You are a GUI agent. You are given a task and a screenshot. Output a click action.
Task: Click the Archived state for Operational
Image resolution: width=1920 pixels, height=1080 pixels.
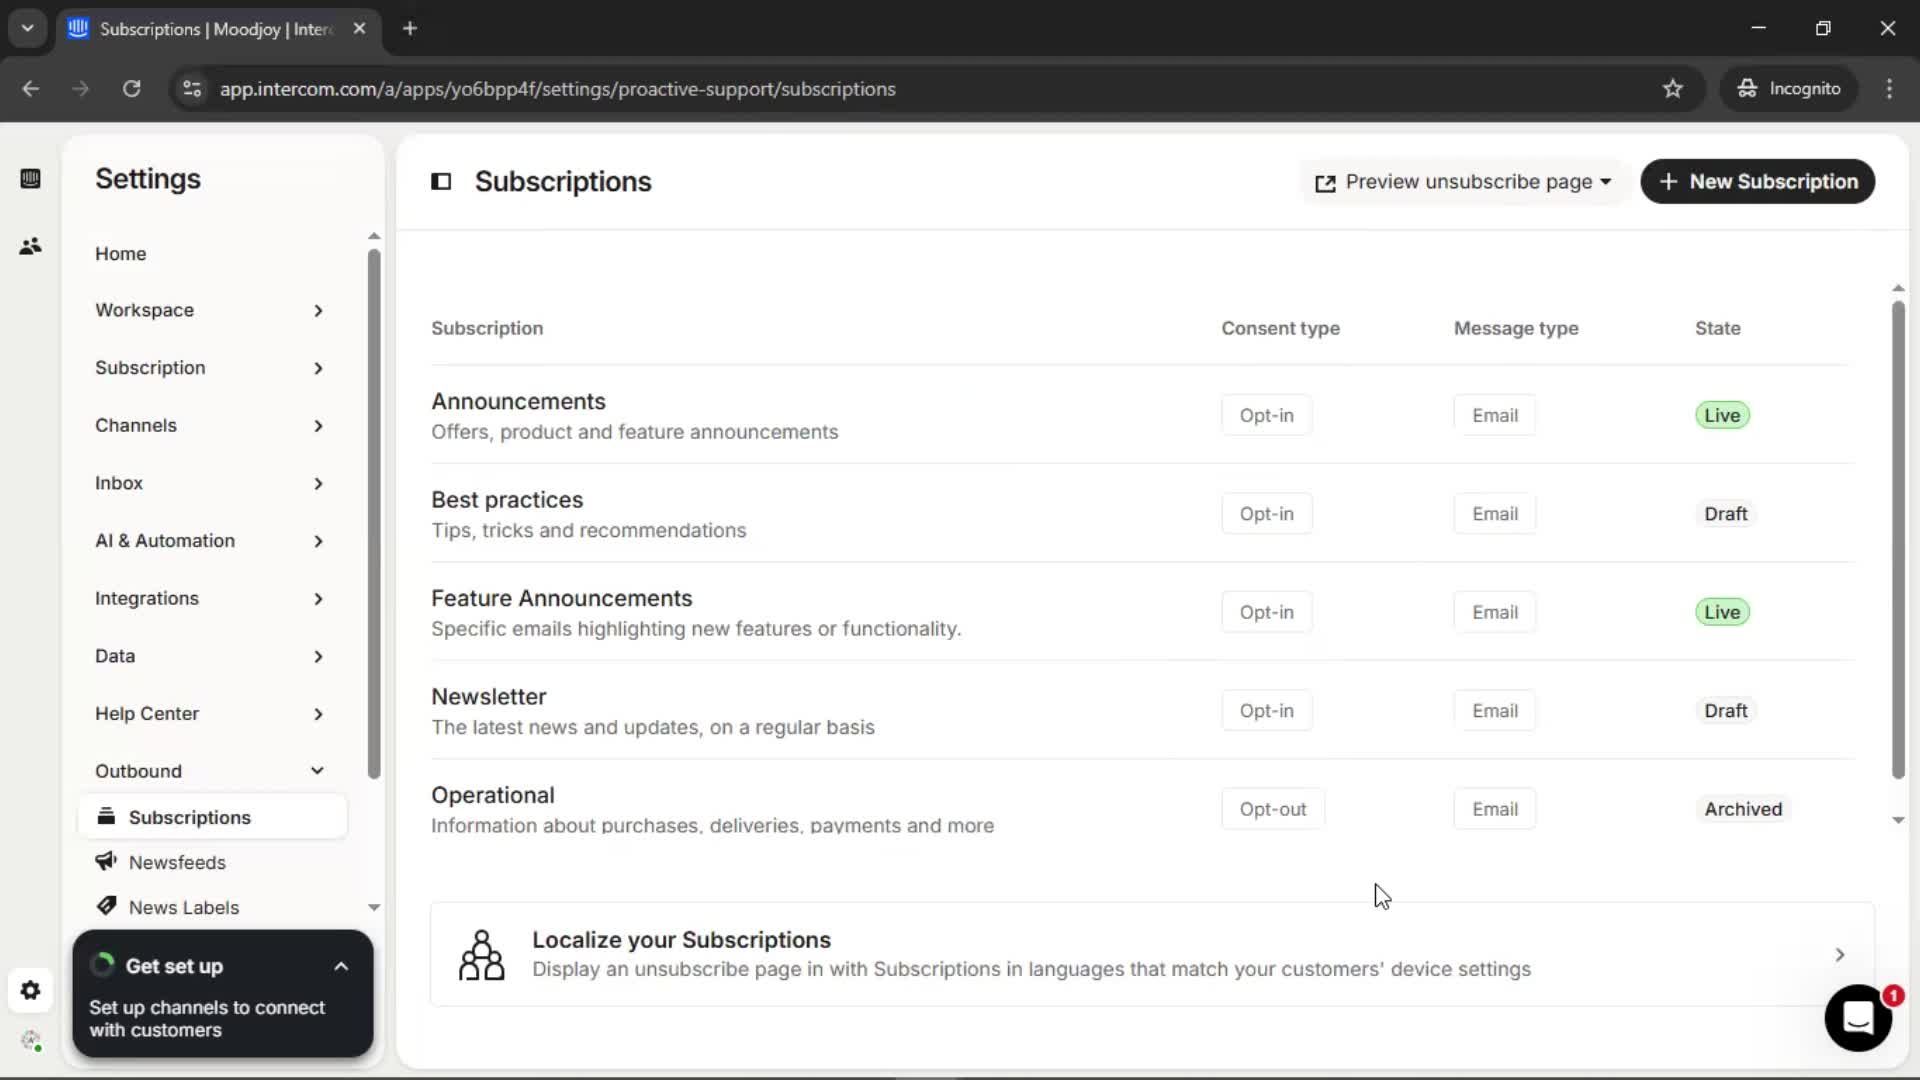click(1742, 809)
